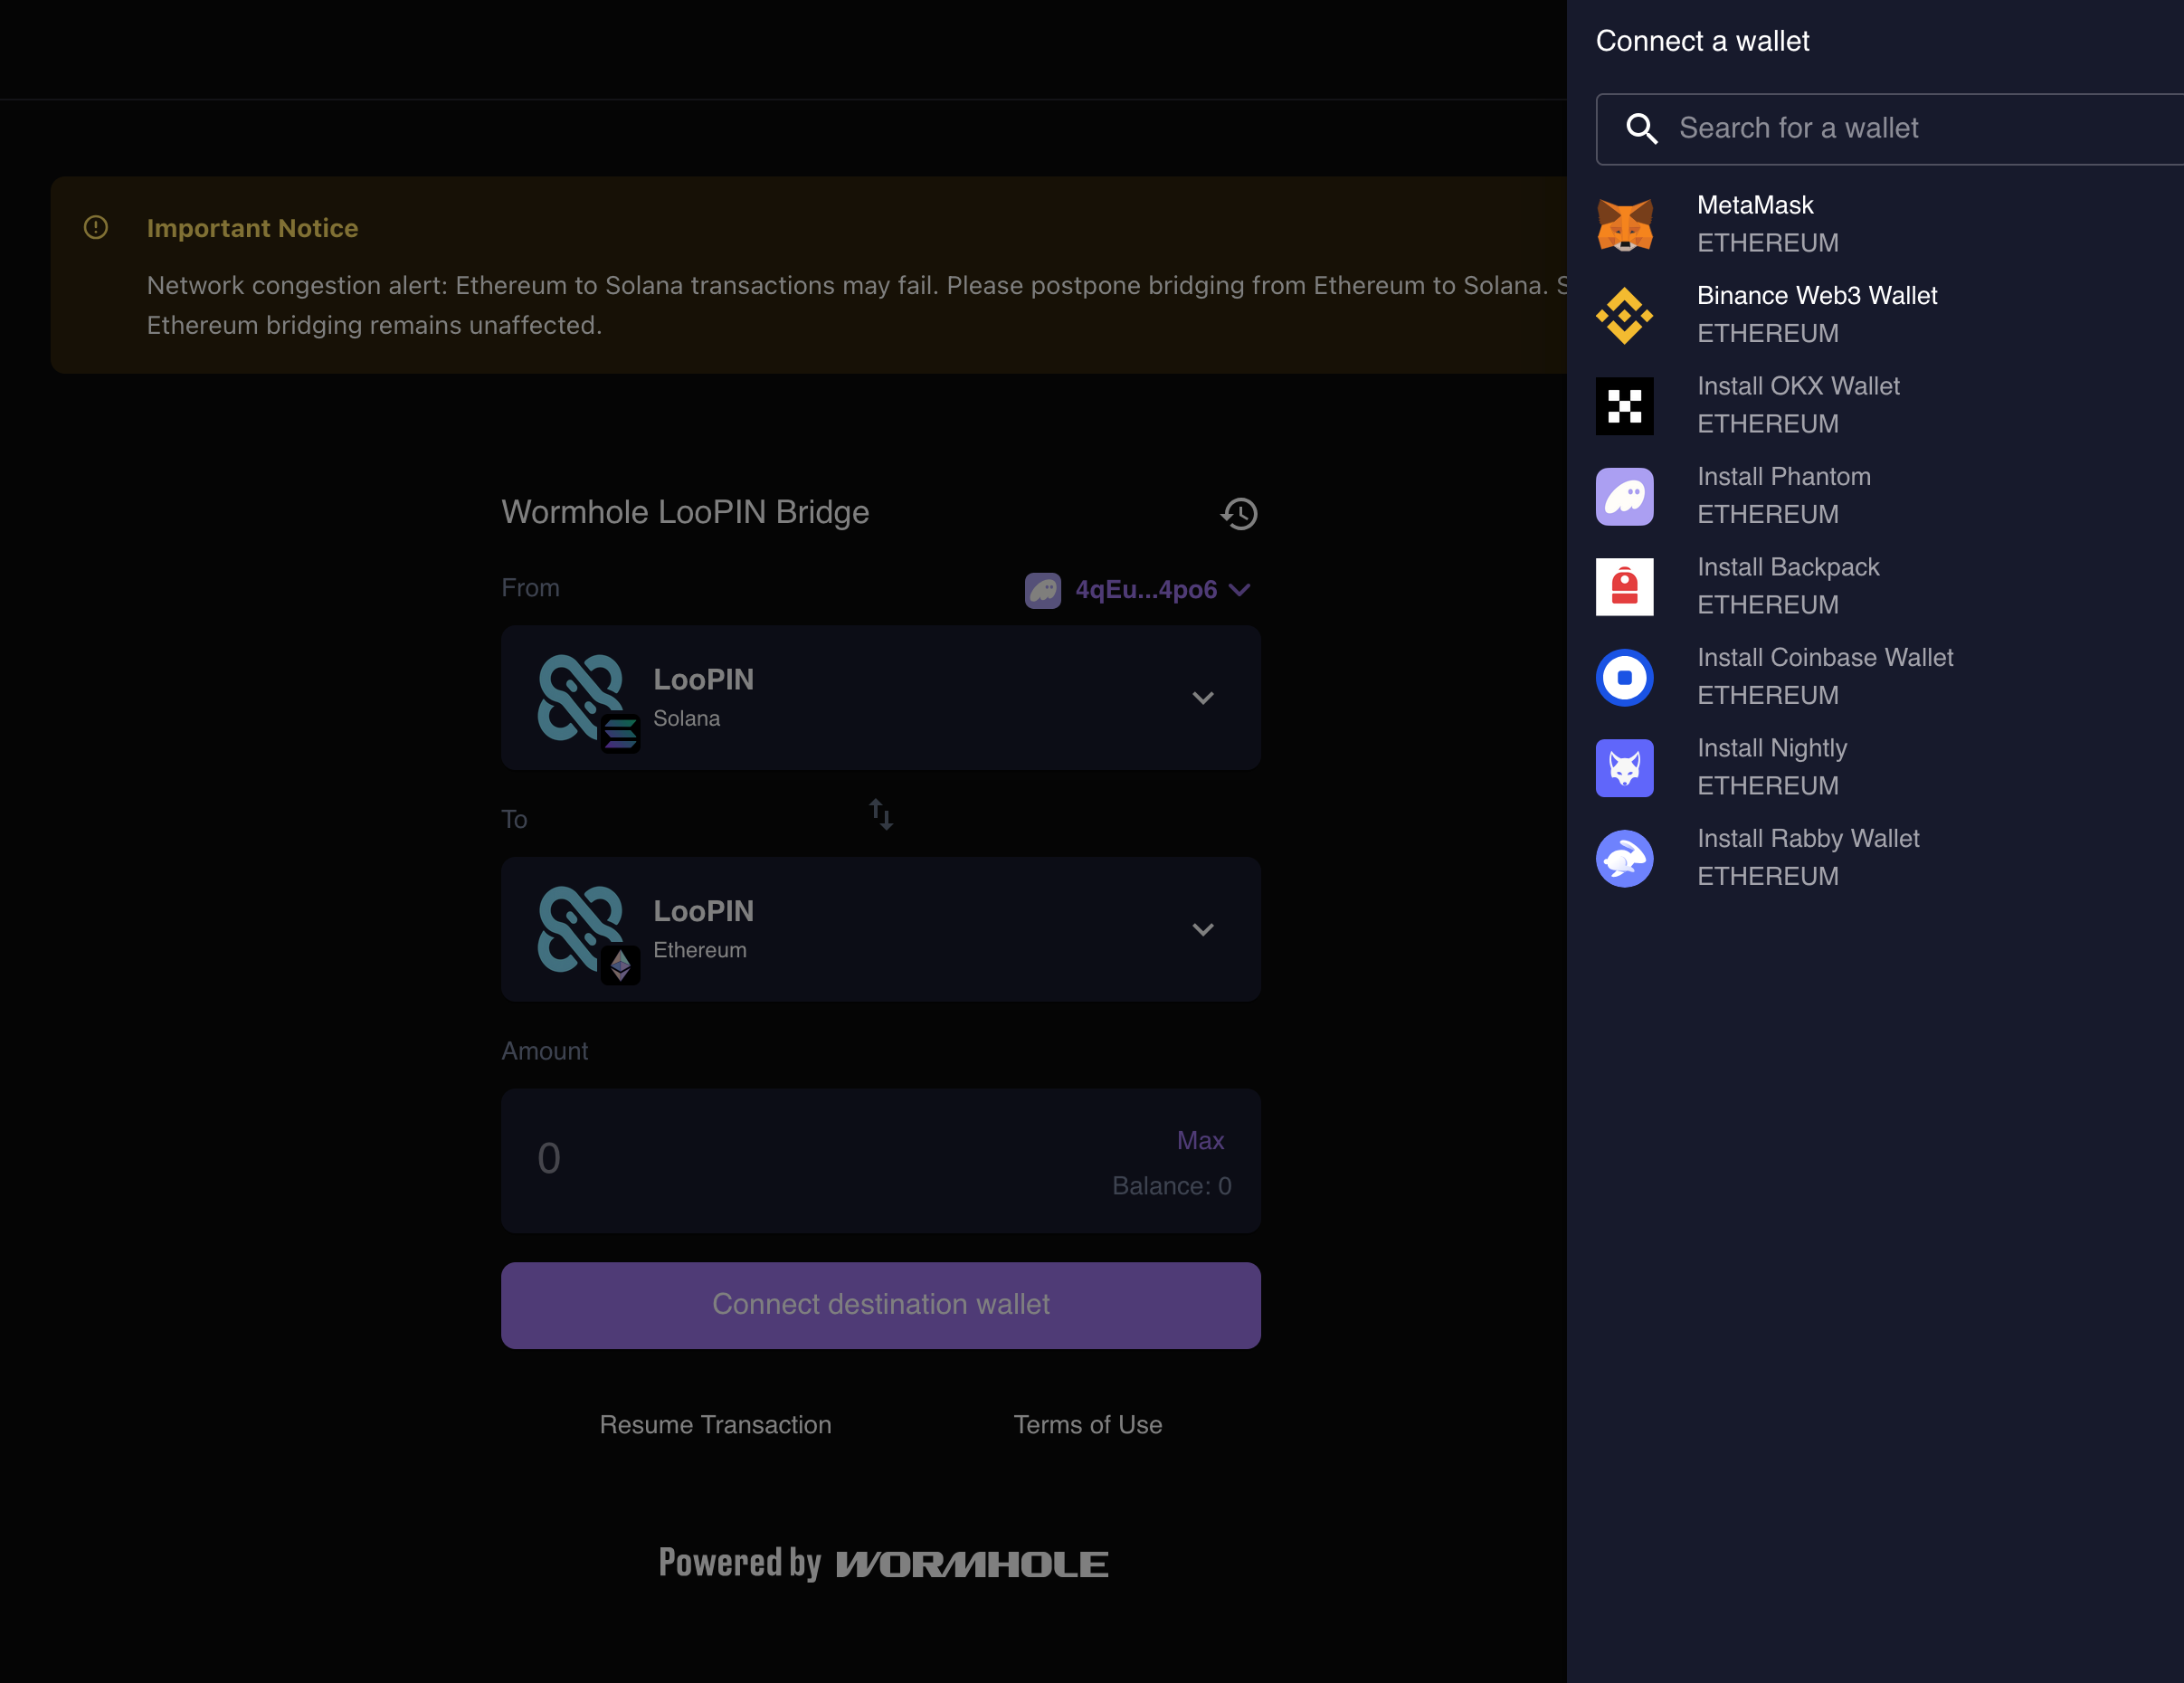Click the Rabby Wallet rabbit icon
The width and height of the screenshot is (2184, 1683).
(x=1625, y=858)
